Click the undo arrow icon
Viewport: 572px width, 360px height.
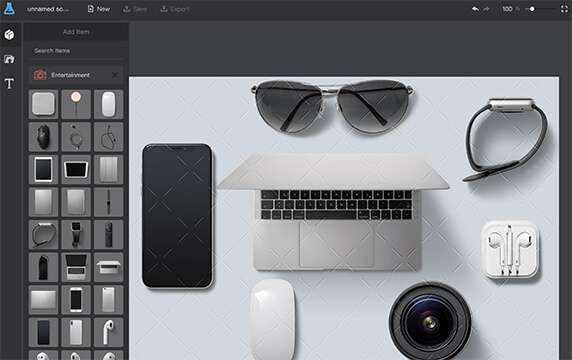tap(475, 9)
